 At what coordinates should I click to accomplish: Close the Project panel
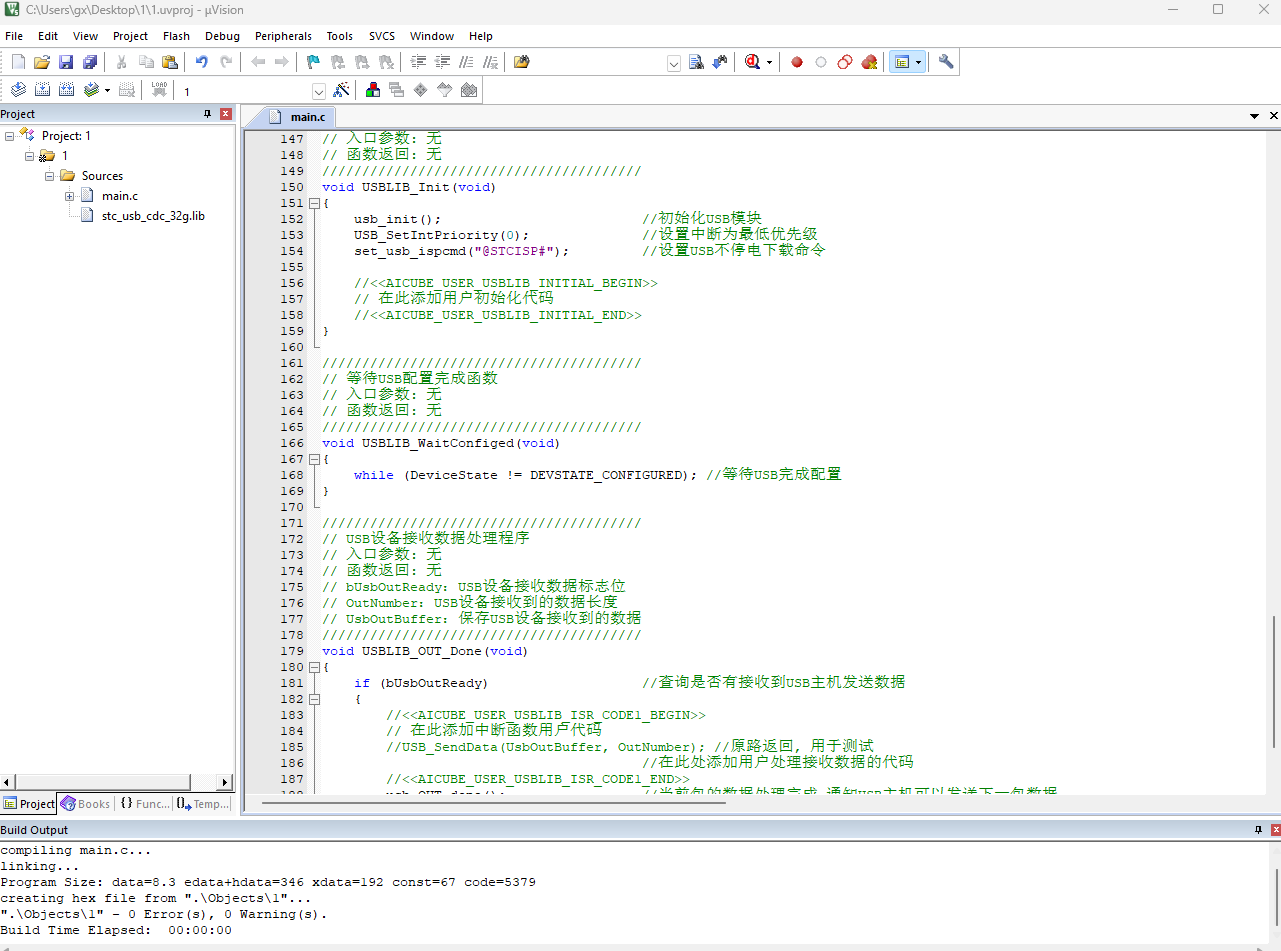(x=225, y=114)
